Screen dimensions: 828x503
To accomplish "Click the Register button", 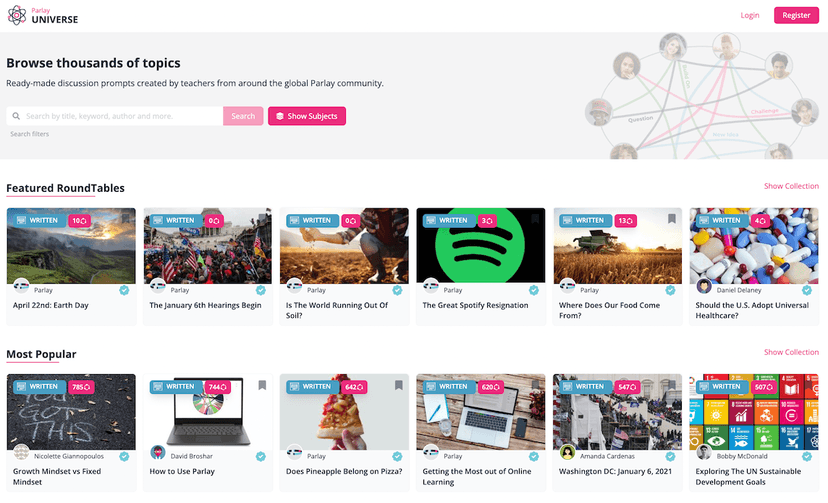I will 796,15.
